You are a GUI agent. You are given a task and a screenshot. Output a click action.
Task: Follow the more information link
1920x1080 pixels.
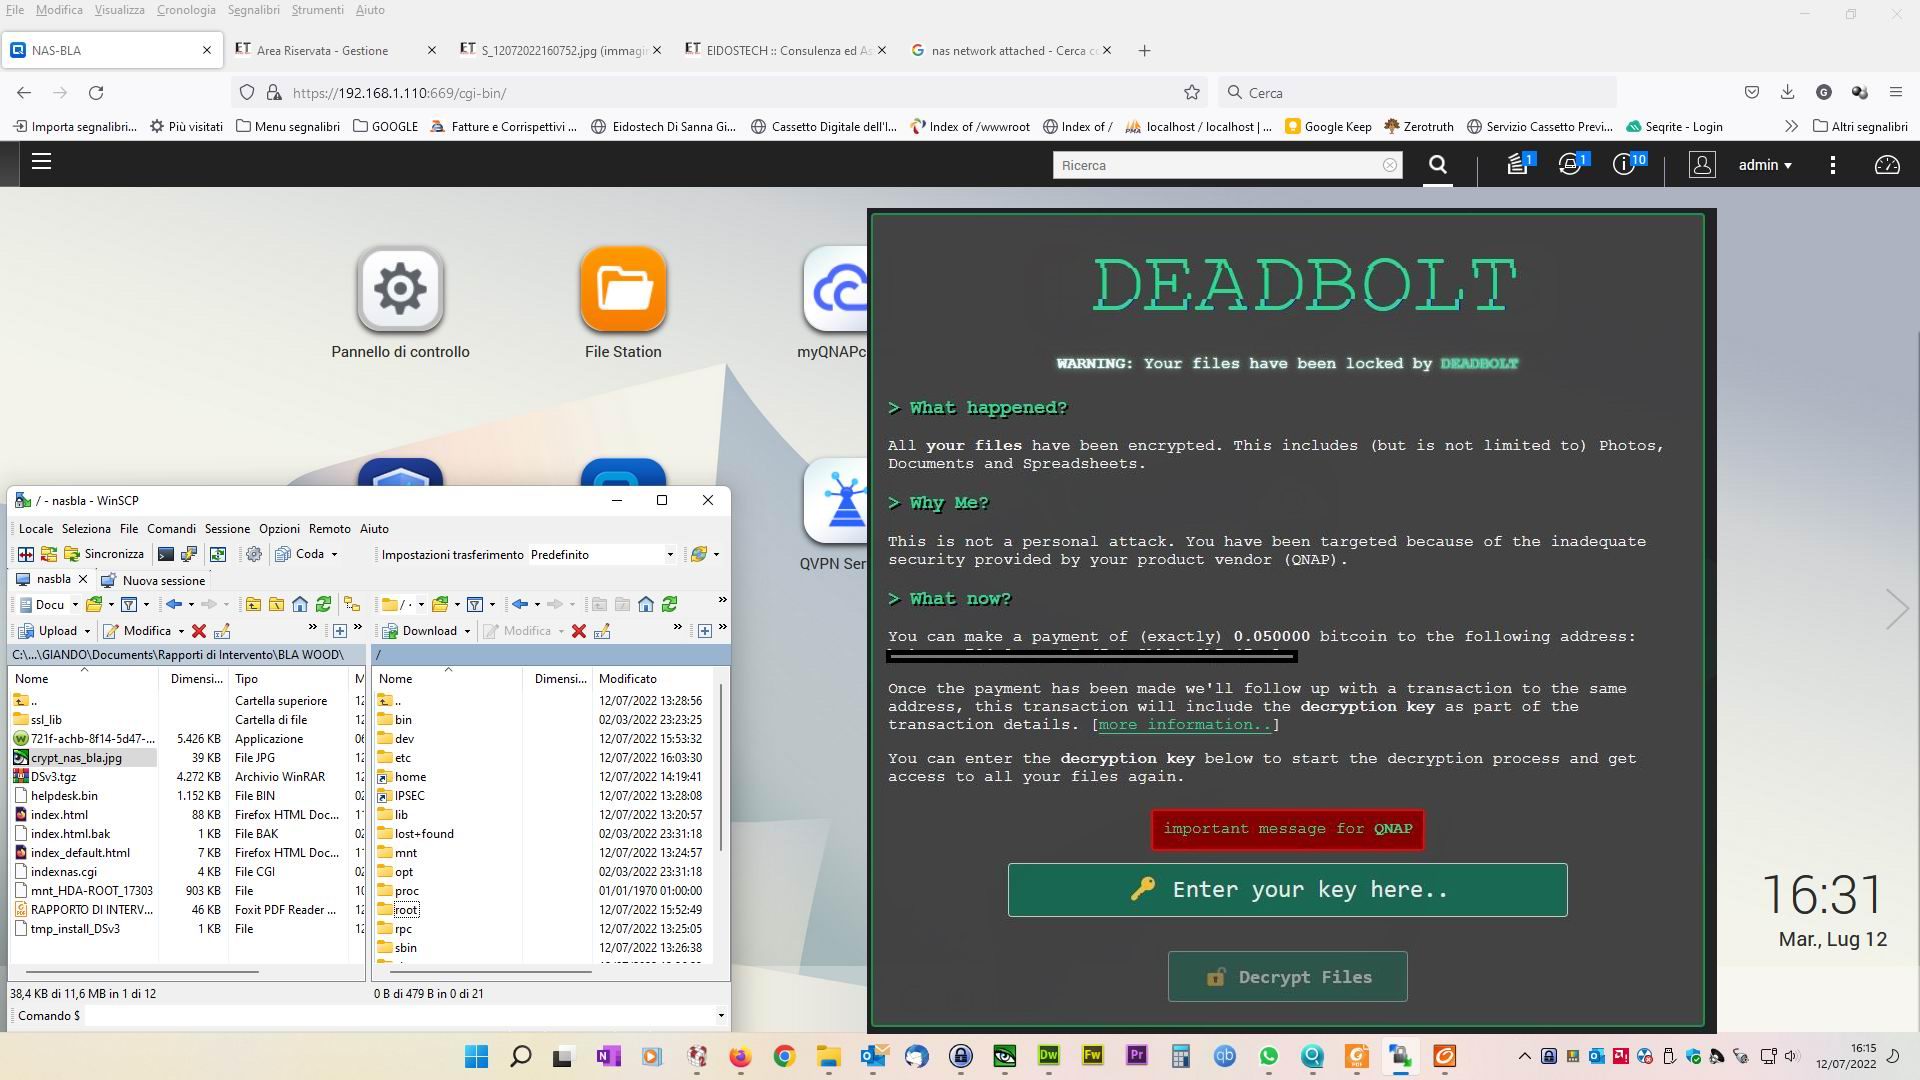point(1185,725)
